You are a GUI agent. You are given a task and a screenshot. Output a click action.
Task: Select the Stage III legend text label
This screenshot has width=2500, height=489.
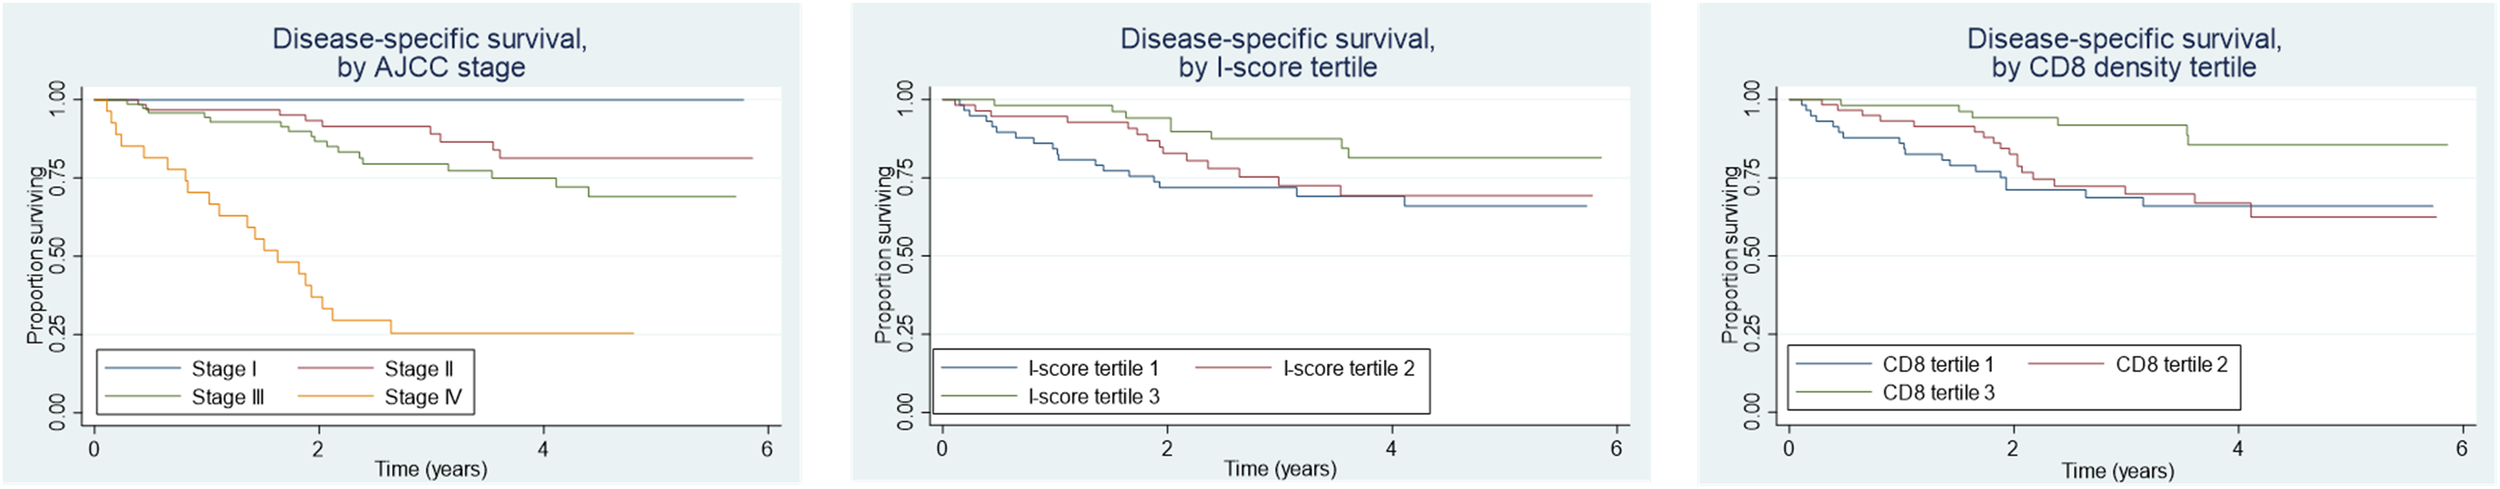tap(228, 397)
